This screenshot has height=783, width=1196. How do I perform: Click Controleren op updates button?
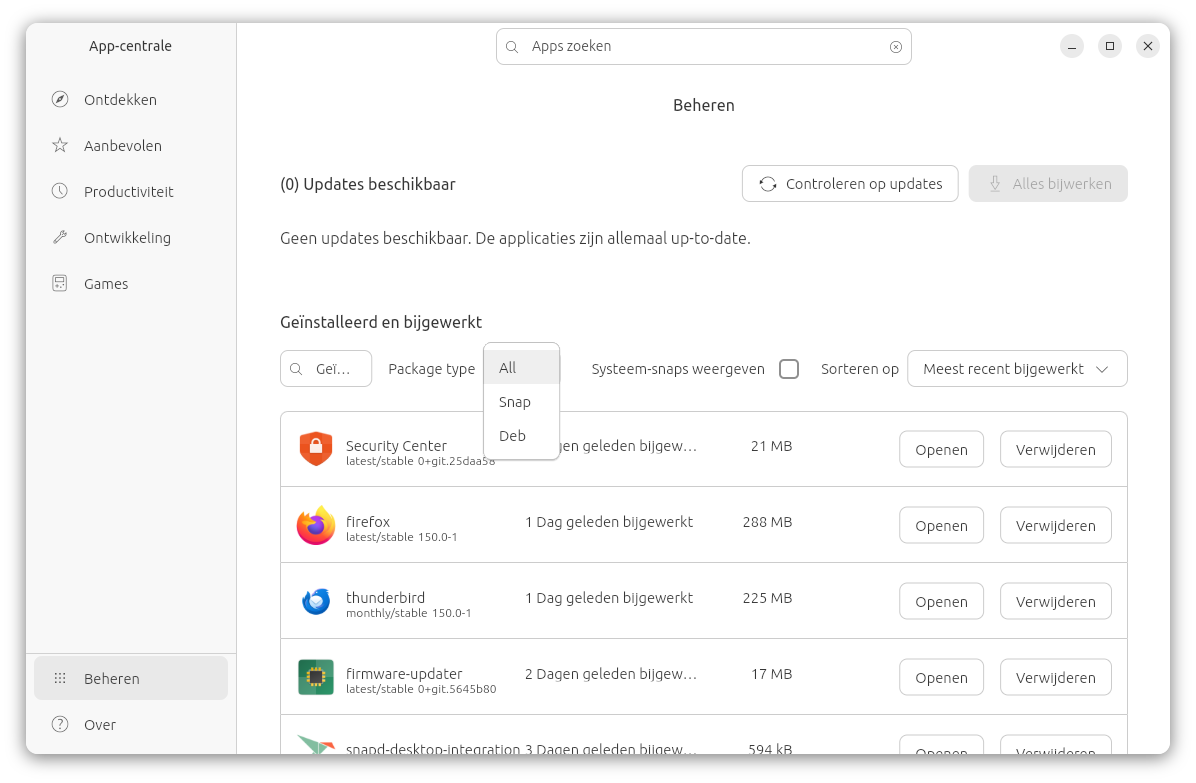pos(850,184)
